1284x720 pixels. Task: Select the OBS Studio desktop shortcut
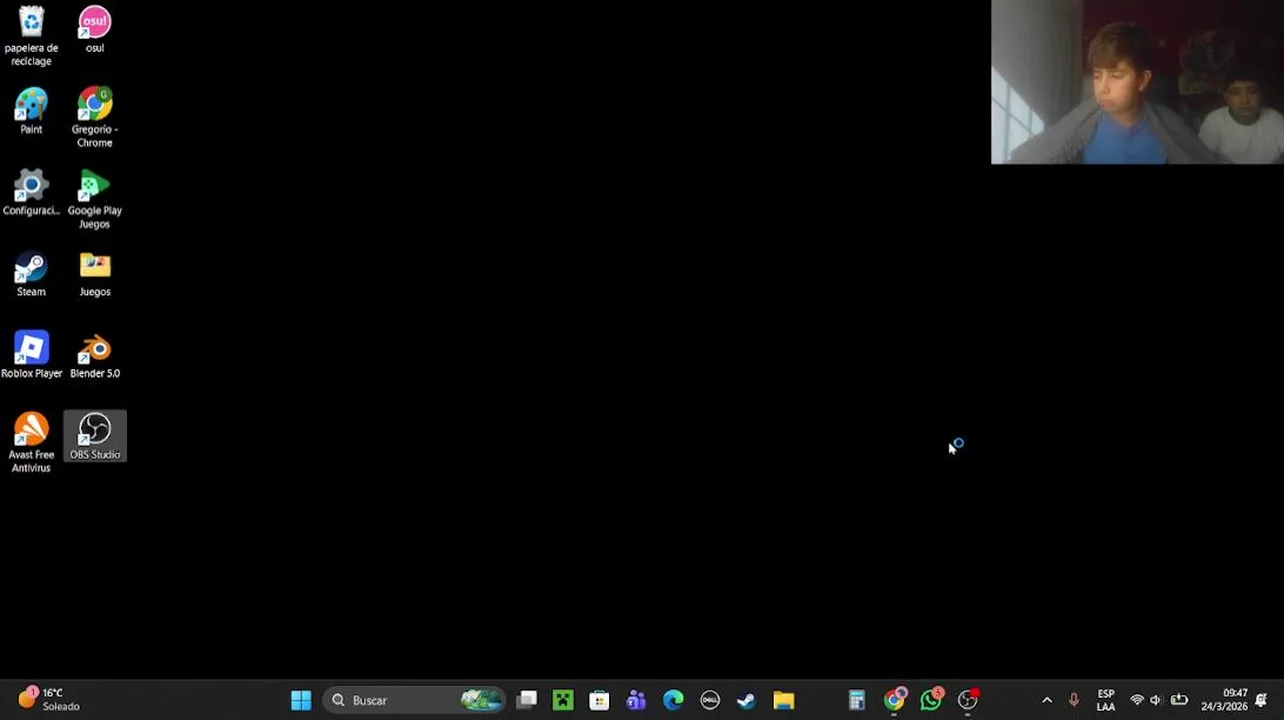coord(95,436)
